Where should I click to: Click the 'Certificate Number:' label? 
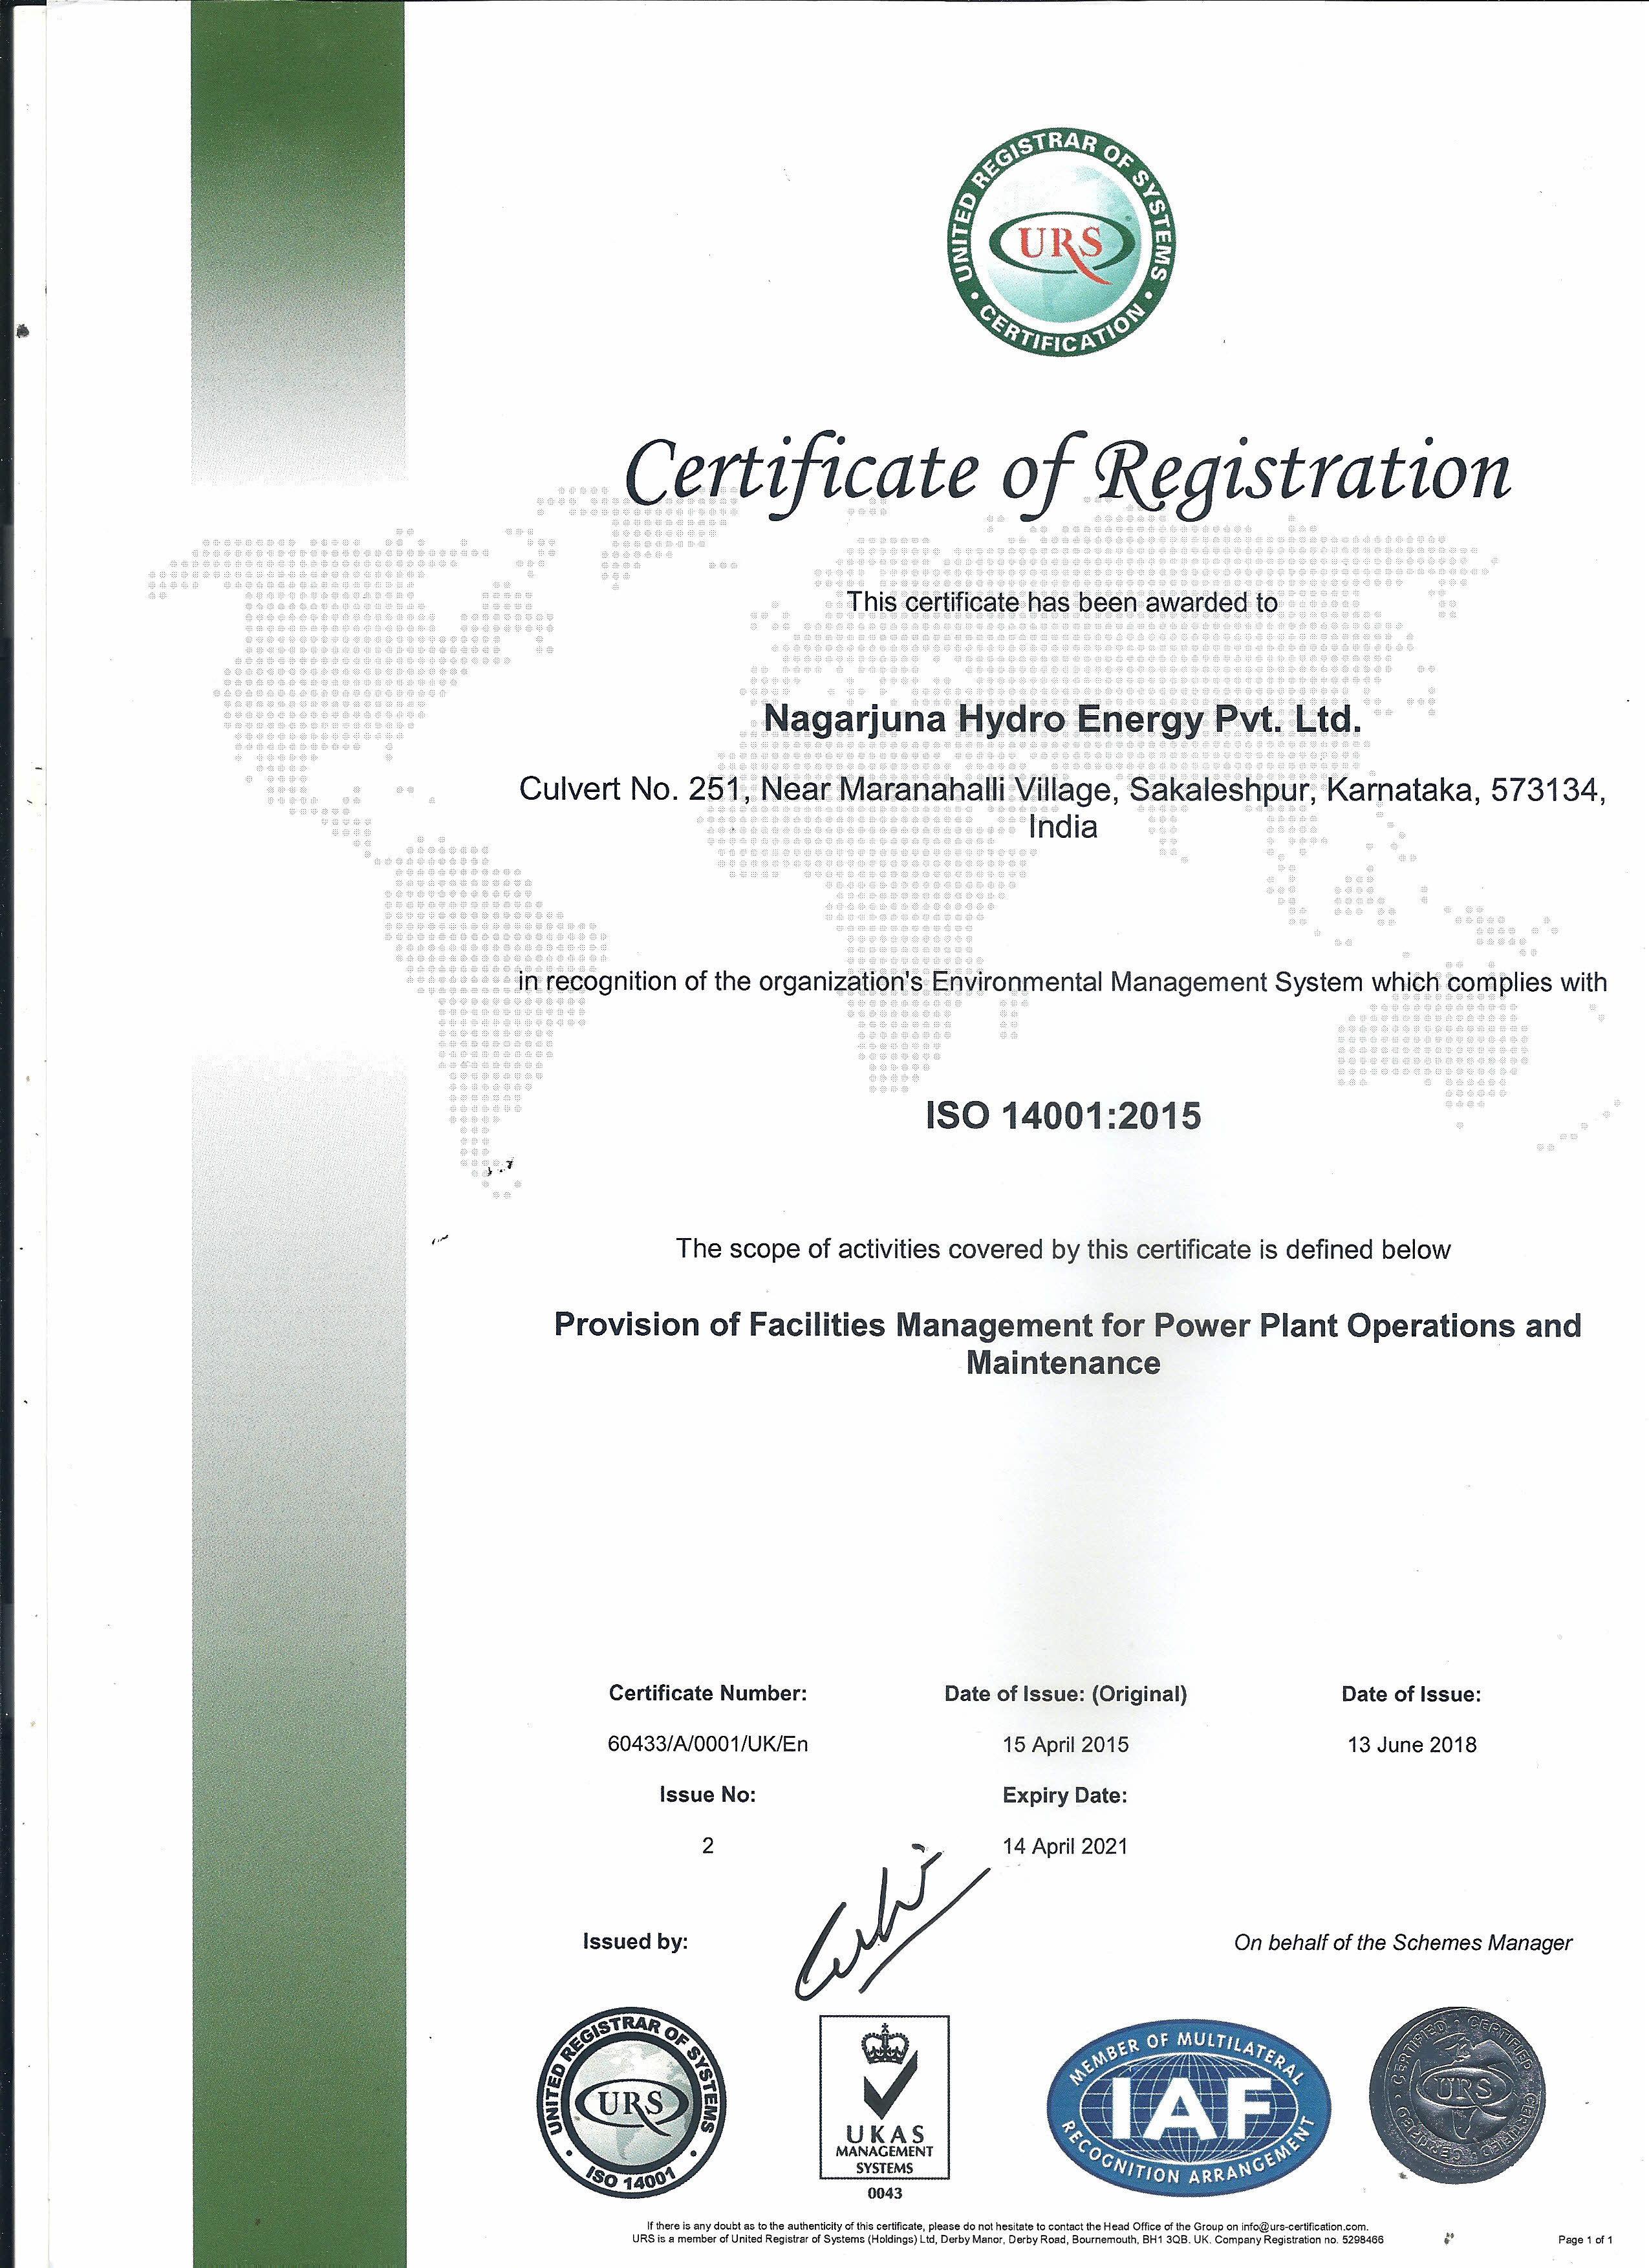(x=708, y=1693)
